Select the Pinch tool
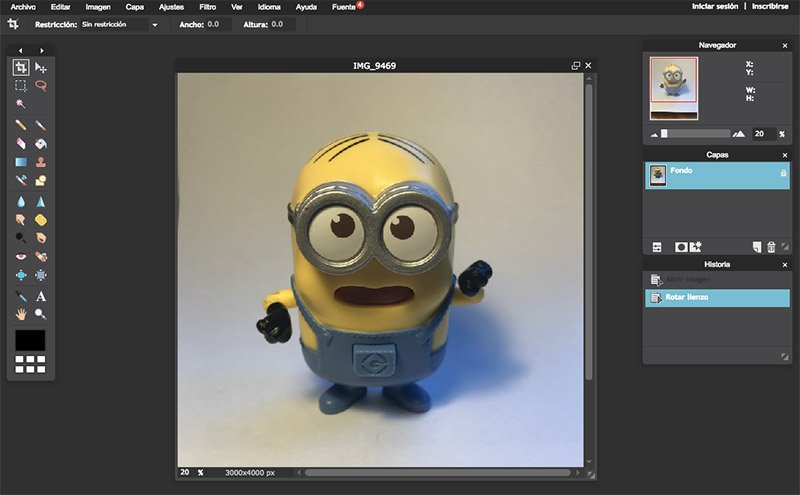The image size is (800, 495). click(41, 275)
